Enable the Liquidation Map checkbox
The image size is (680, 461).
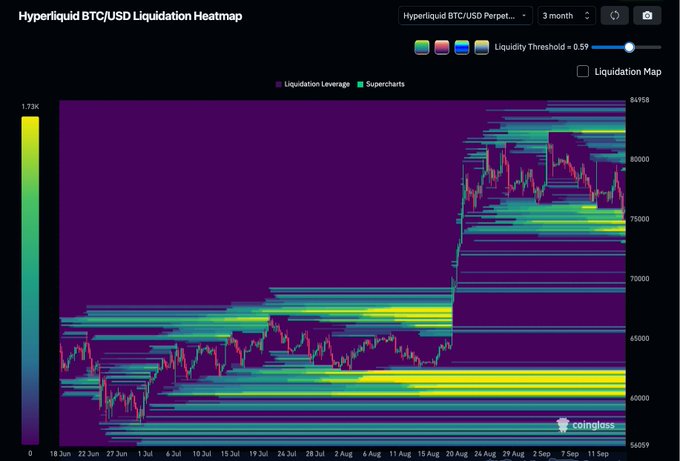click(x=583, y=72)
